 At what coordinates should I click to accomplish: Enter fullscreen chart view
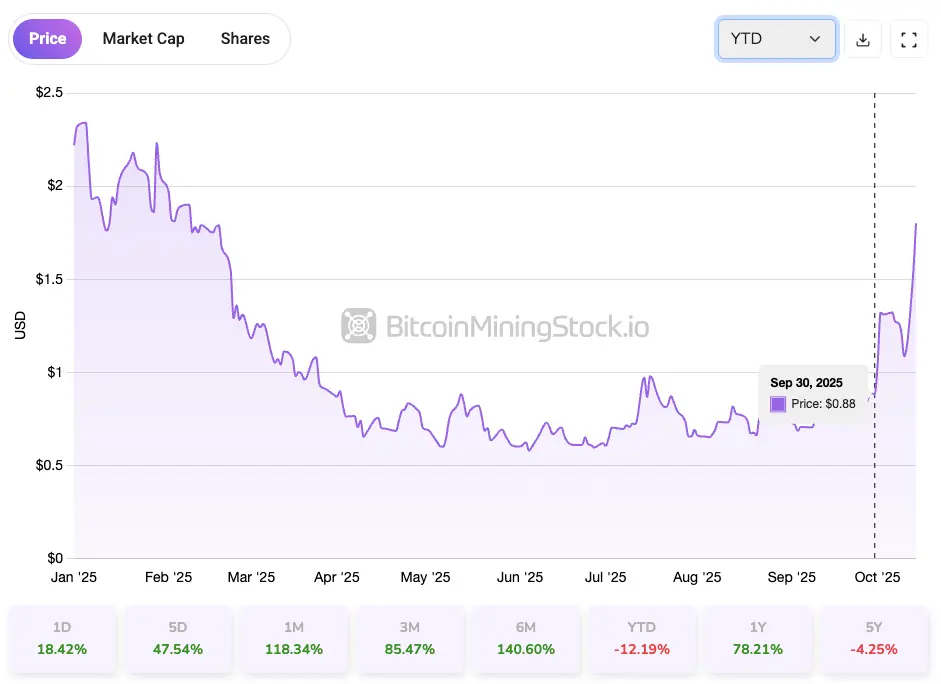(909, 40)
